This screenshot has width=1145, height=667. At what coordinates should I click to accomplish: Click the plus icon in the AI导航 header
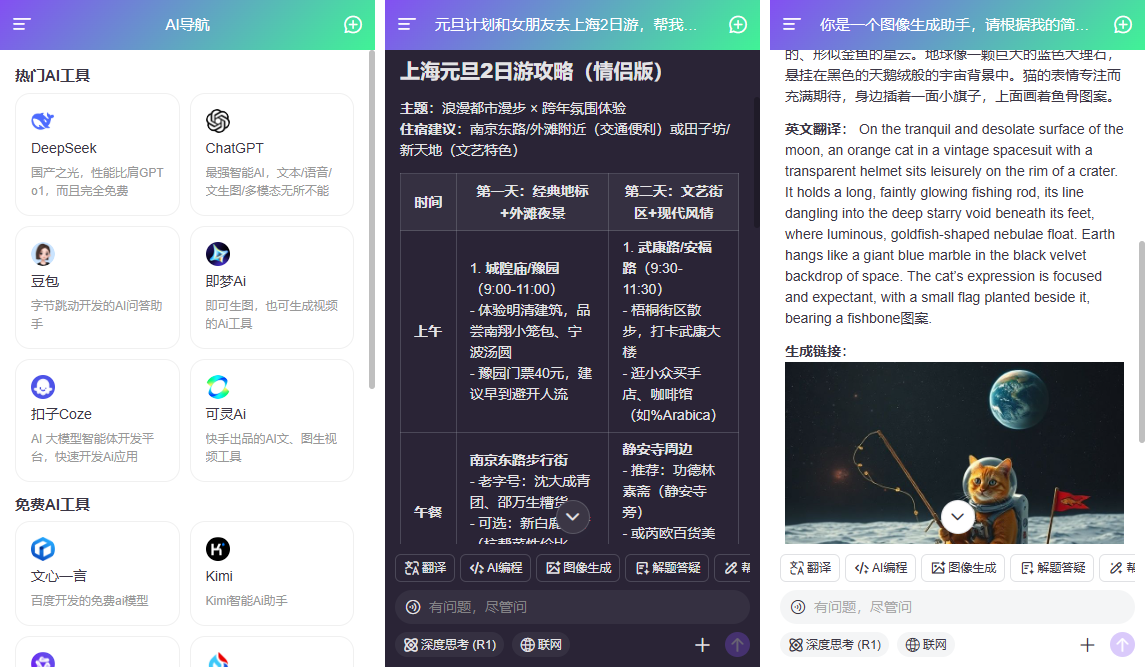pos(352,25)
